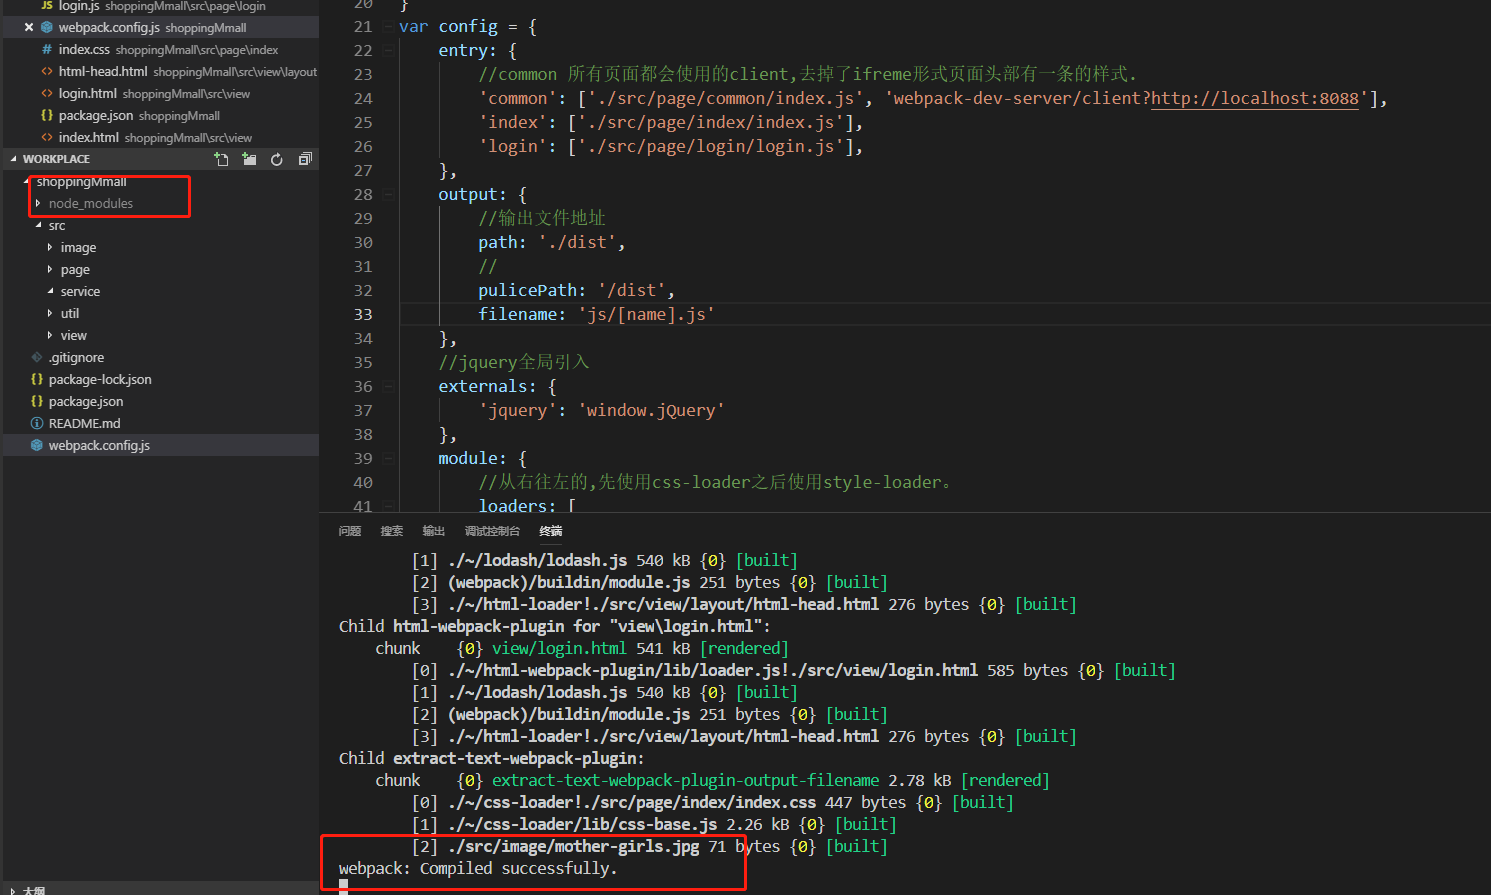This screenshot has height=895, width=1491.
Task: Expand the image folder arrow
Action: pos(50,247)
